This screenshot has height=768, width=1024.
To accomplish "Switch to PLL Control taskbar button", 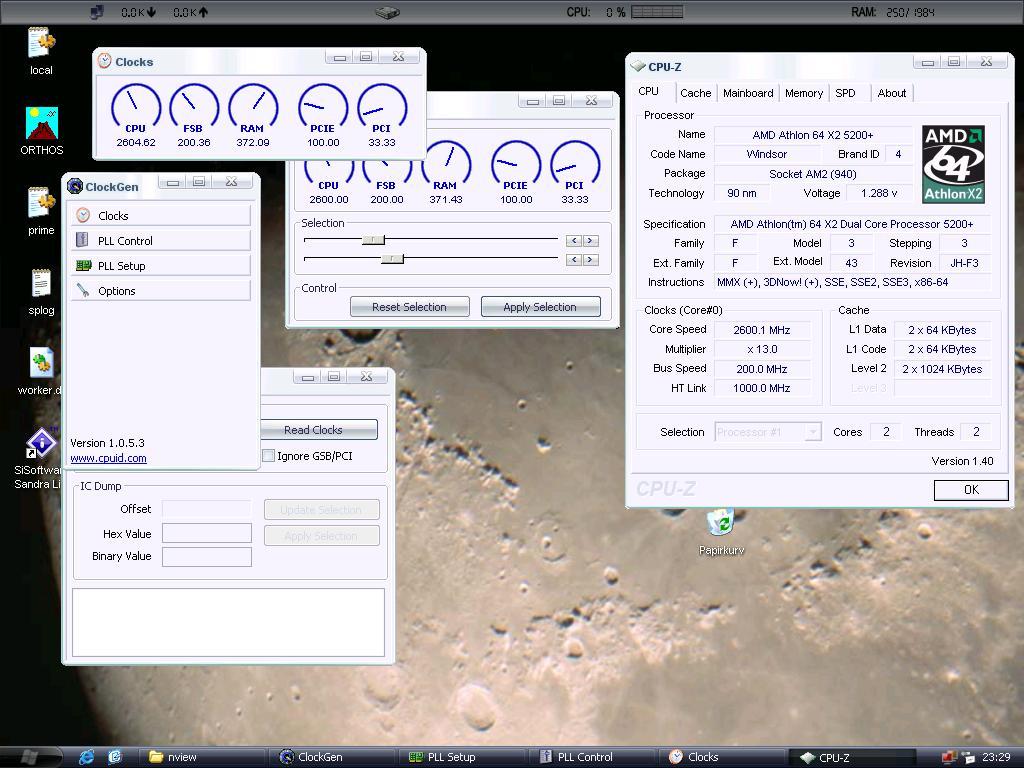I will (x=593, y=757).
